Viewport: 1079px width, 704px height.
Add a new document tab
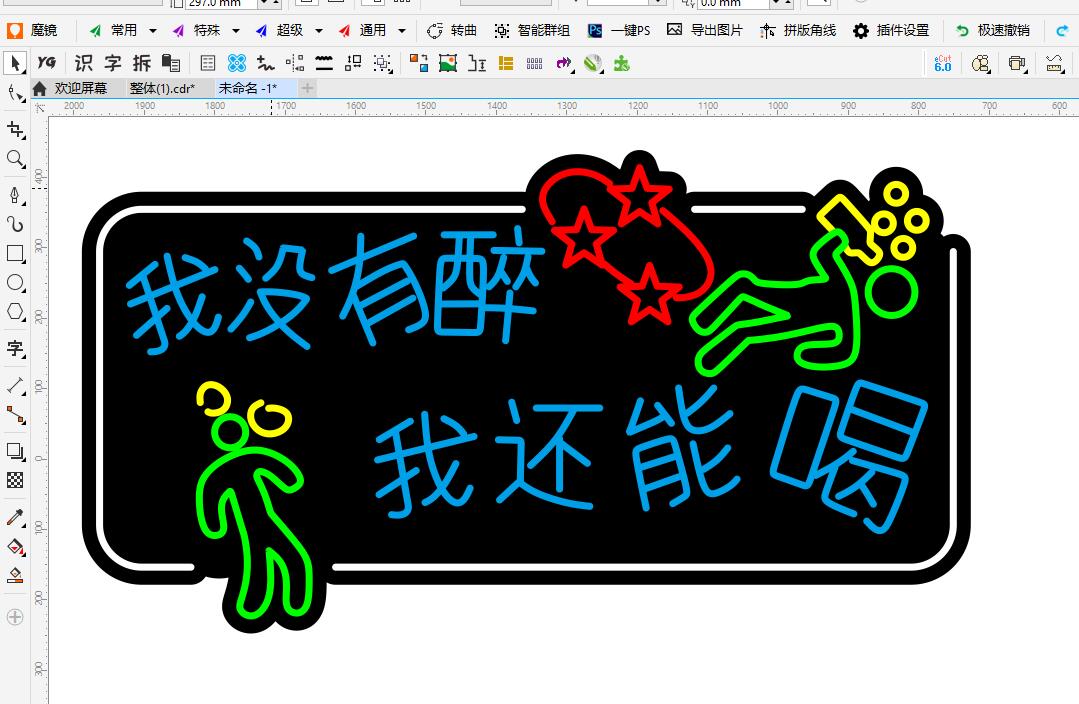pos(308,88)
